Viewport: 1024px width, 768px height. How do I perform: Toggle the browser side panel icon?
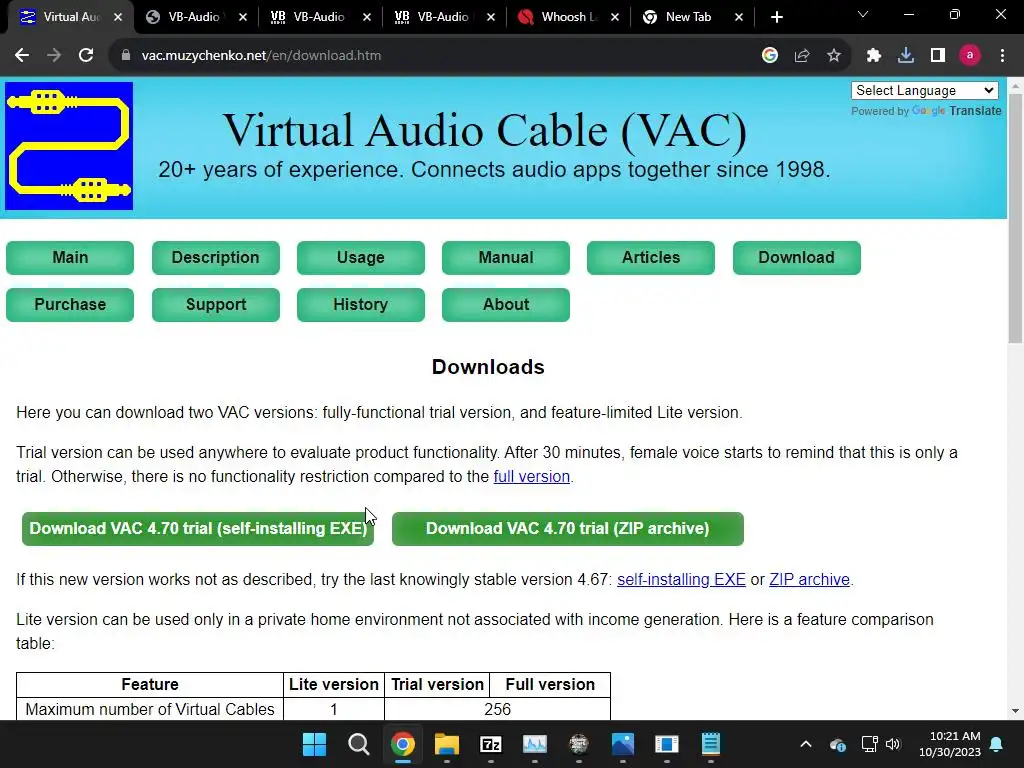click(938, 56)
